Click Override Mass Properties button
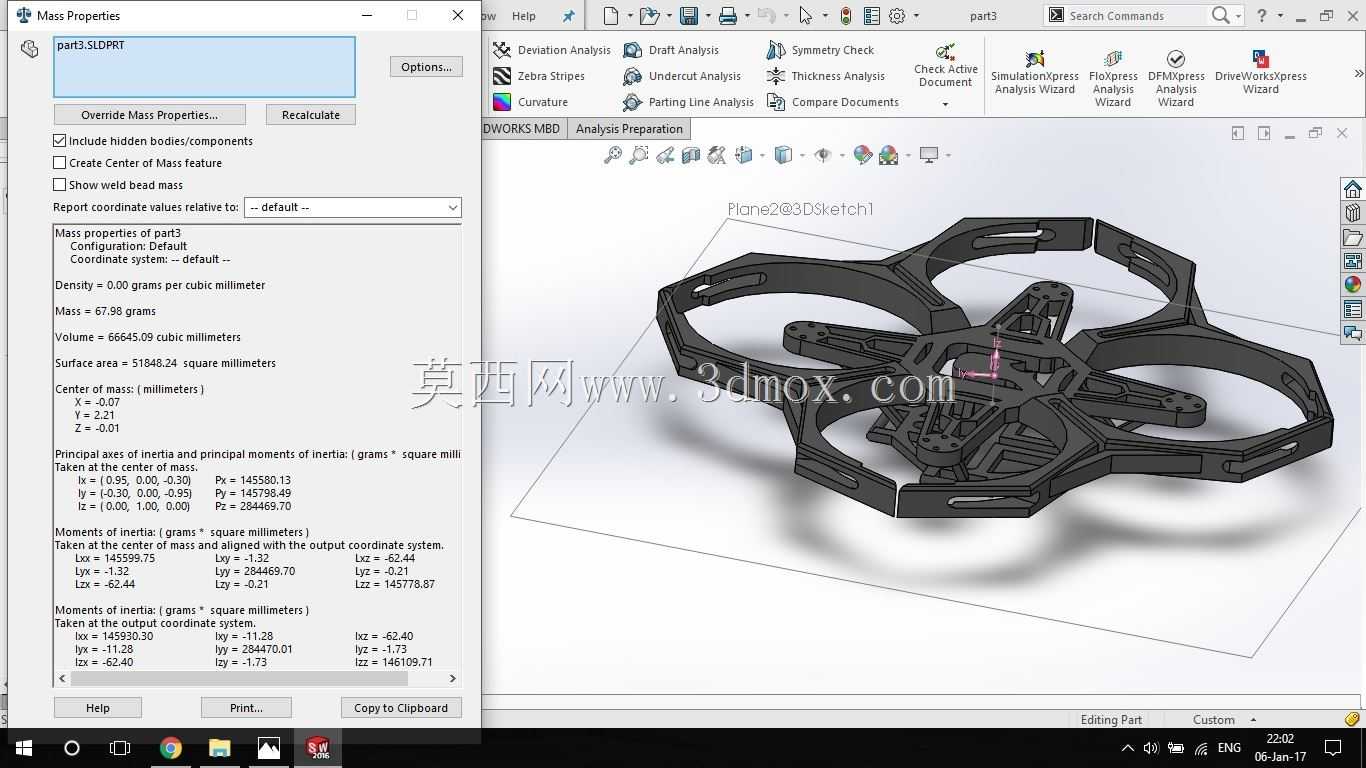The width and height of the screenshot is (1366, 768). point(149,115)
